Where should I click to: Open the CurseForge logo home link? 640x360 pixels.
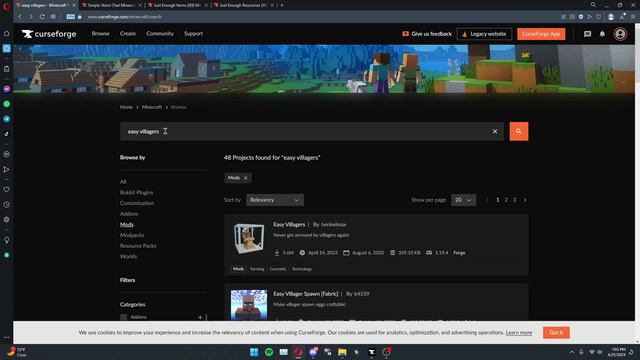click(x=49, y=34)
